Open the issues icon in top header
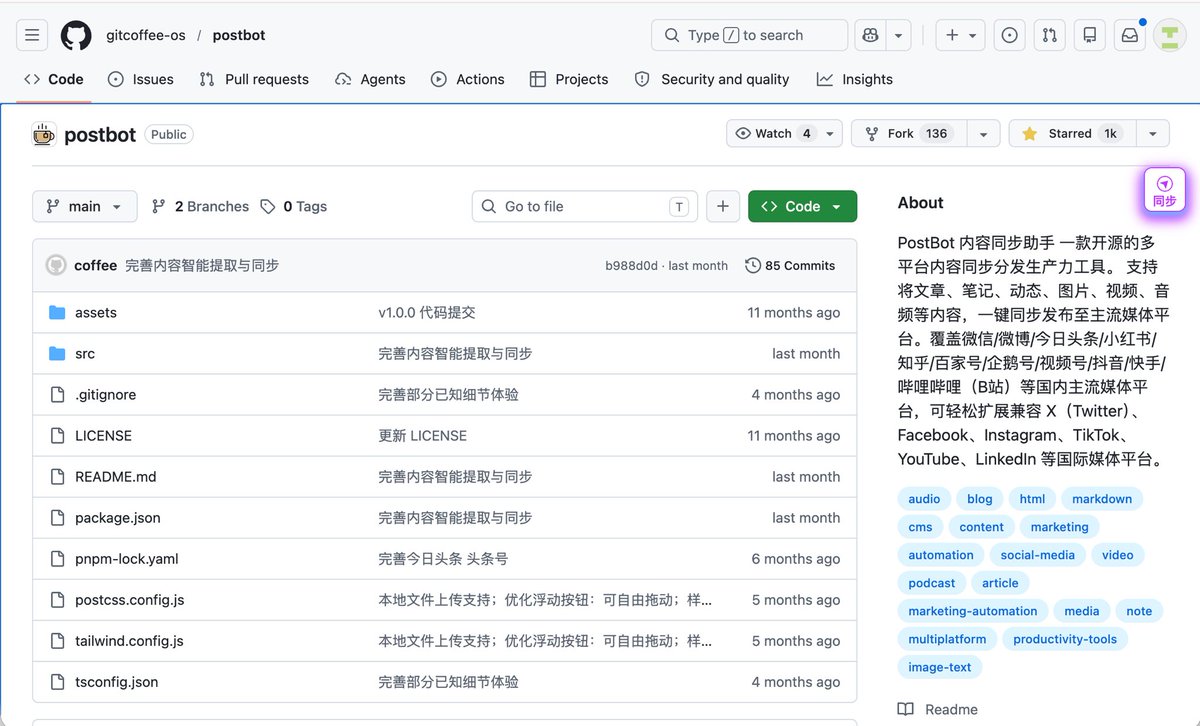Image resolution: width=1200 pixels, height=726 pixels. tap(1010, 35)
